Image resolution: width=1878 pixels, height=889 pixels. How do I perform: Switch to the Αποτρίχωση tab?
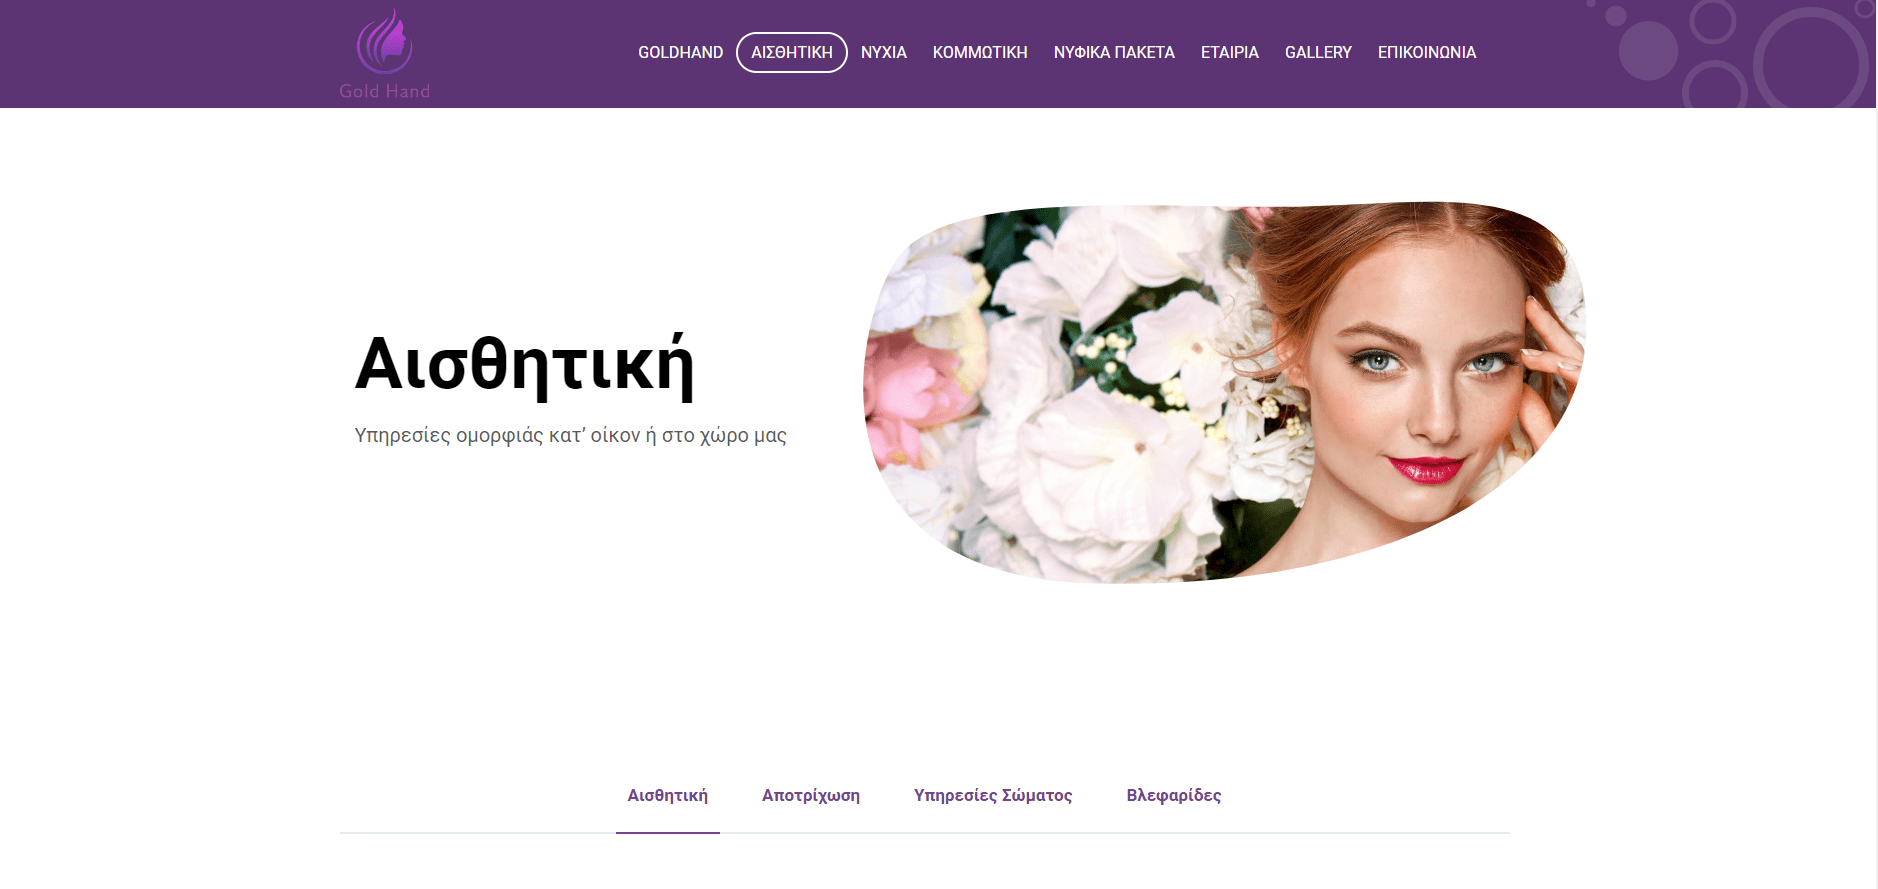[x=810, y=796]
